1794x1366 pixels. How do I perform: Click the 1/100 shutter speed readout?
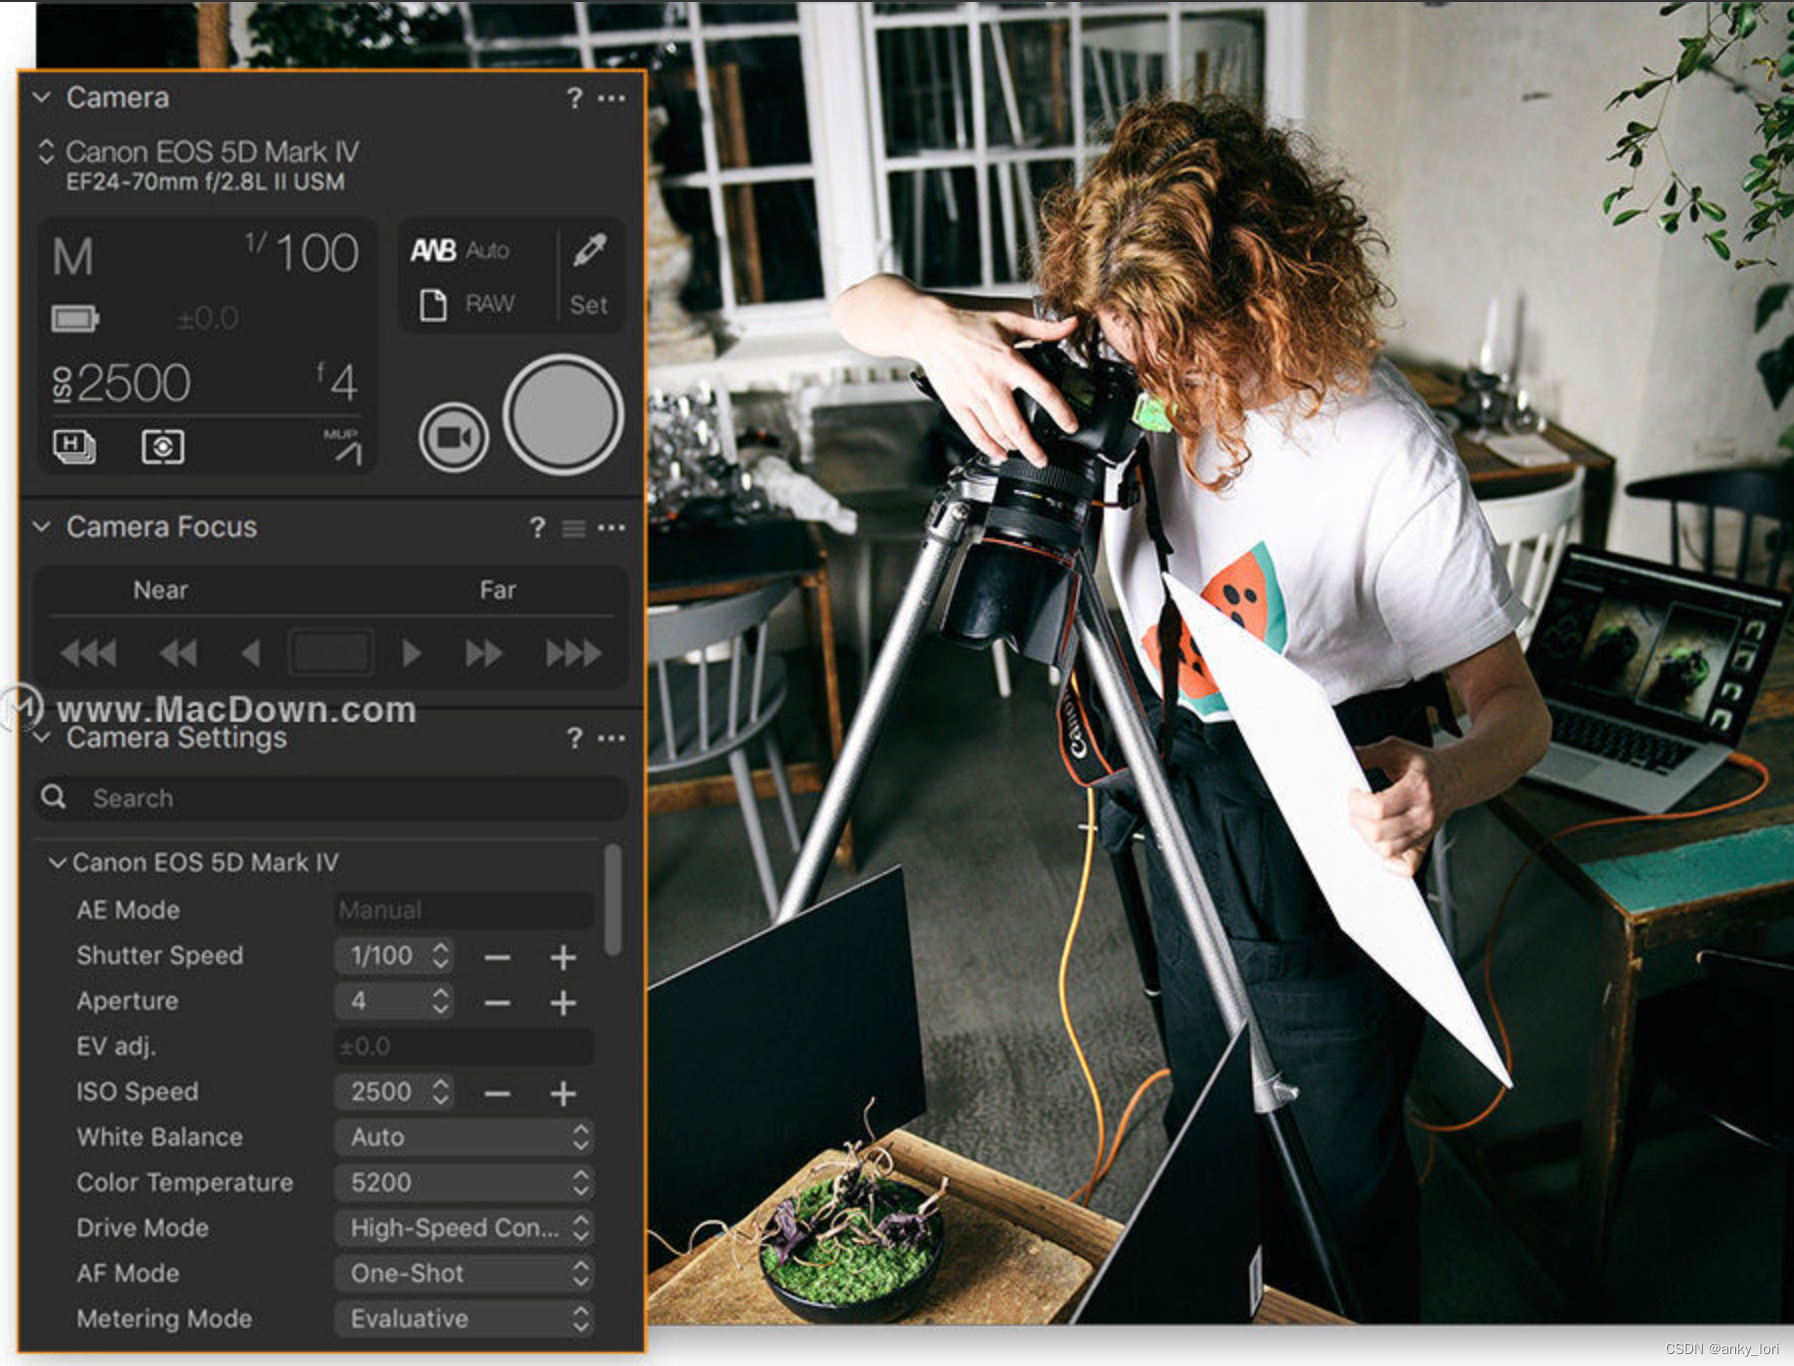click(x=302, y=252)
